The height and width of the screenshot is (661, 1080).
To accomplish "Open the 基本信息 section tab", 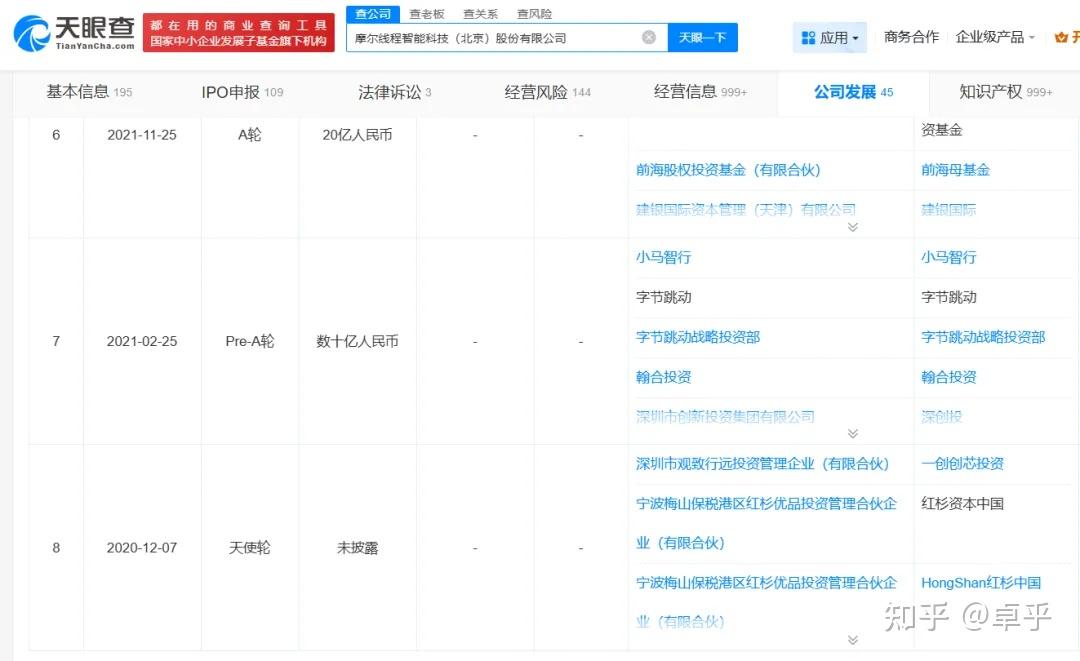I will [x=80, y=91].
